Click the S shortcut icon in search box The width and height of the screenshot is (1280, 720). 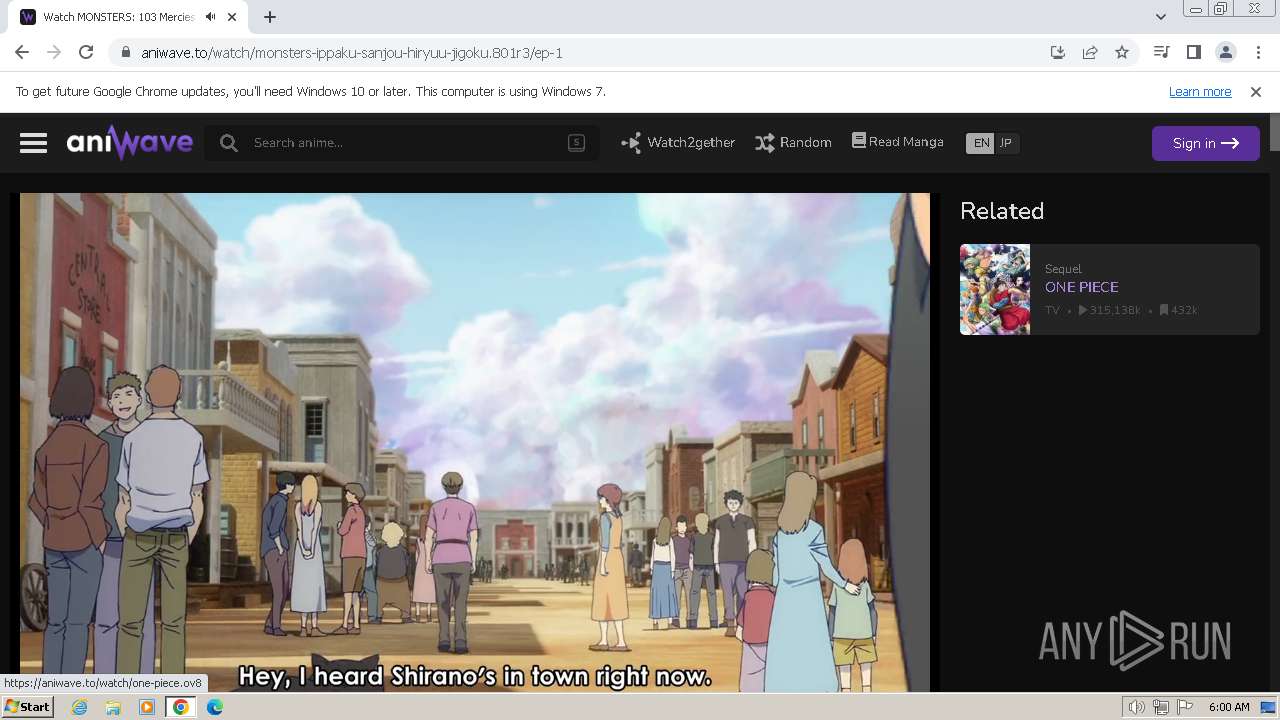pyautogui.click(x=576, y=142)
